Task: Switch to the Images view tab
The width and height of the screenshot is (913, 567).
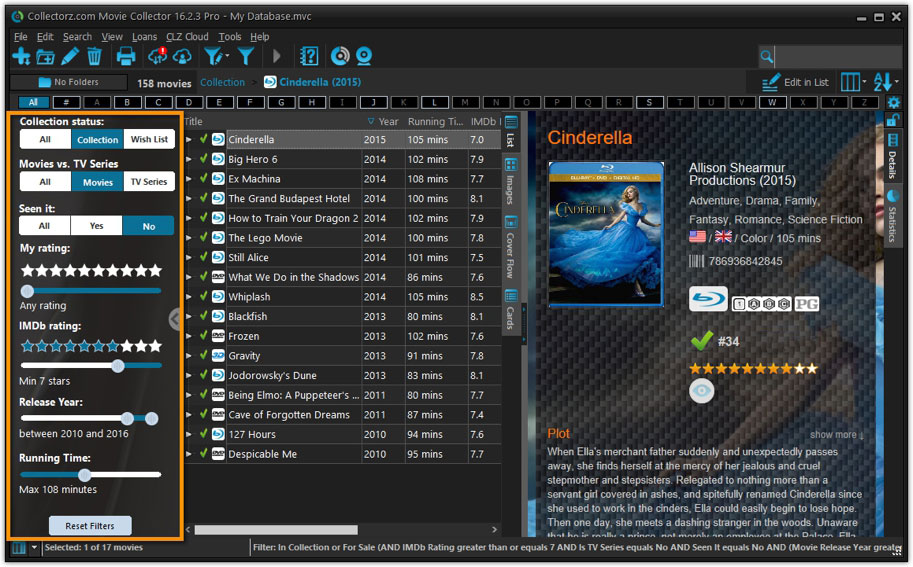Action: [511, 181]
